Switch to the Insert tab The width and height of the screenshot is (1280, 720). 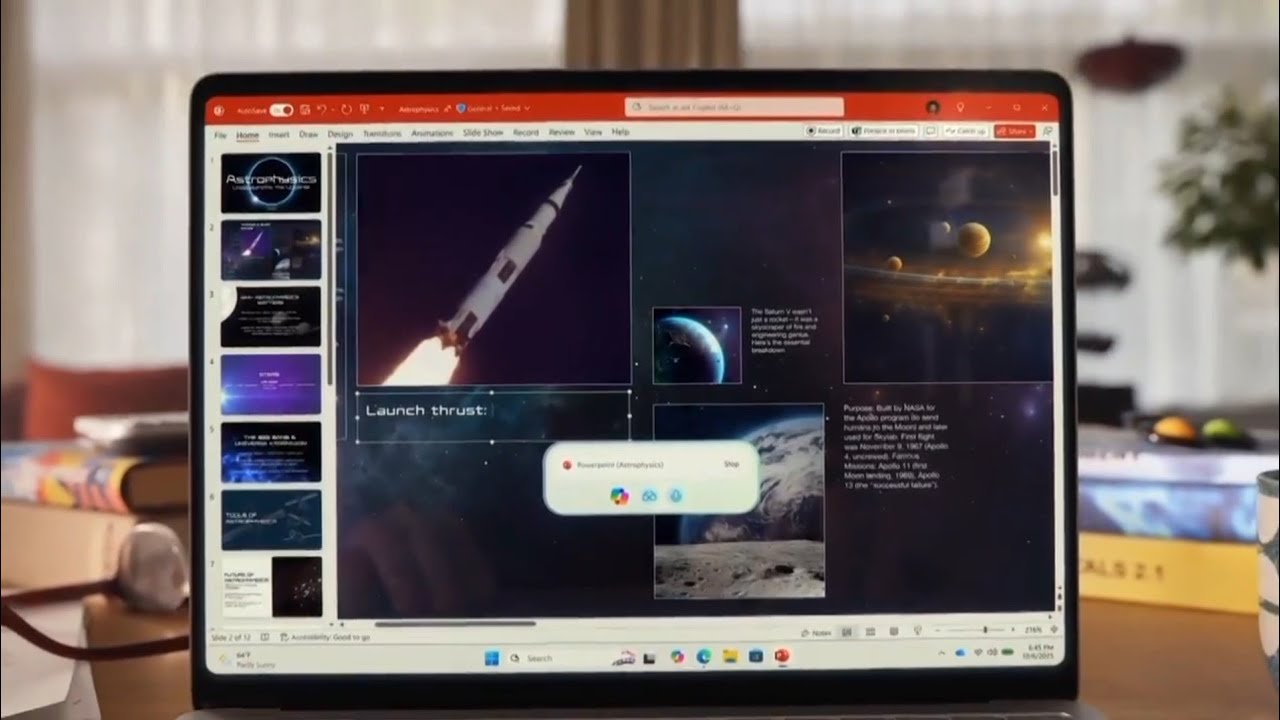pyautogui.click(x=279, y=133)
